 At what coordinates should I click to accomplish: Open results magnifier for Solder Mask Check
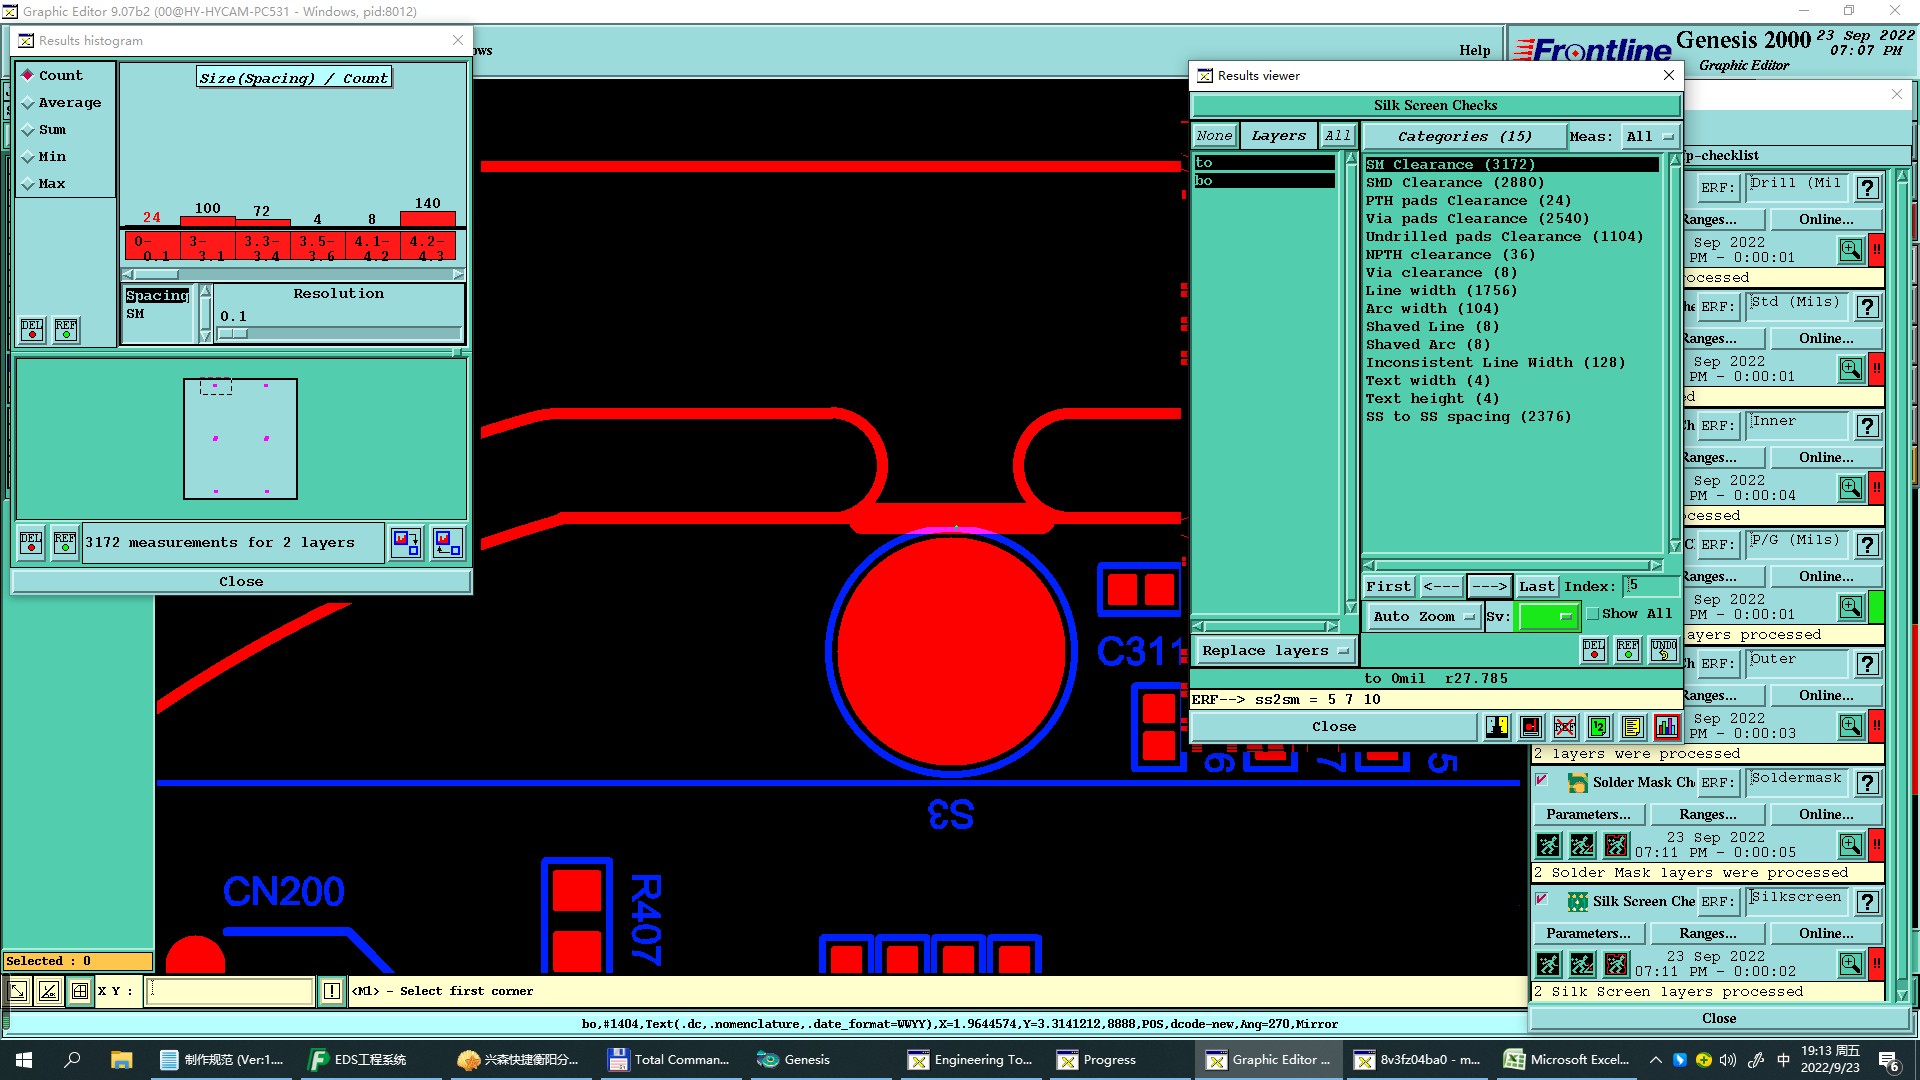click(1851, 845)
